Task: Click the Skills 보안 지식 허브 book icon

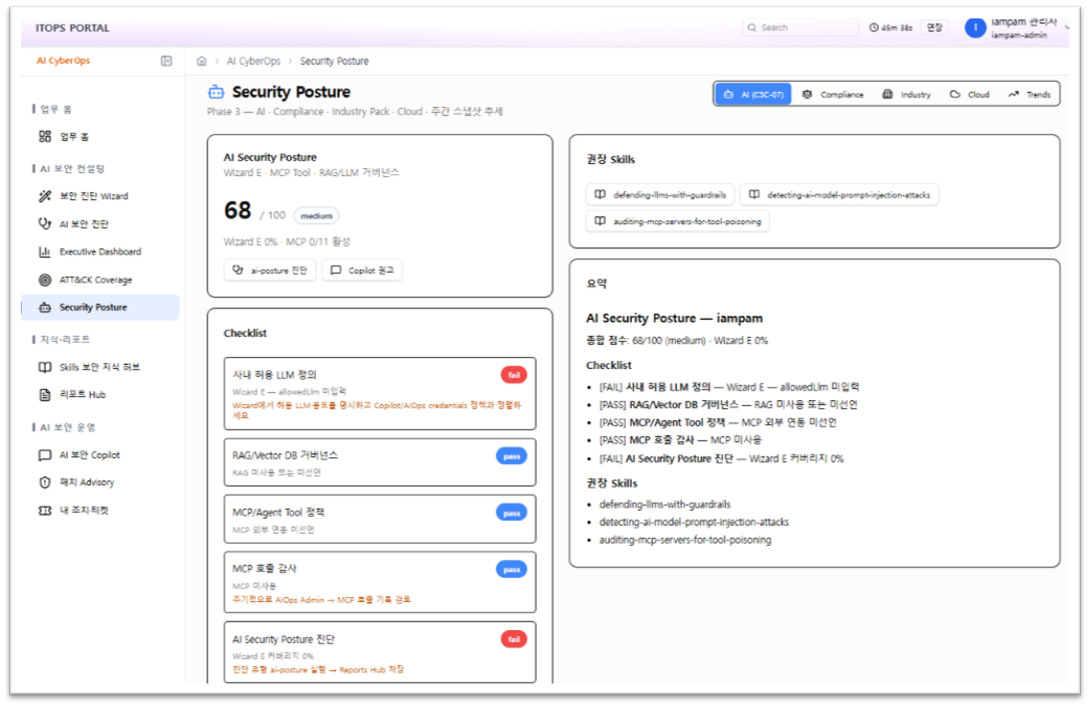Action: point(45,367)
